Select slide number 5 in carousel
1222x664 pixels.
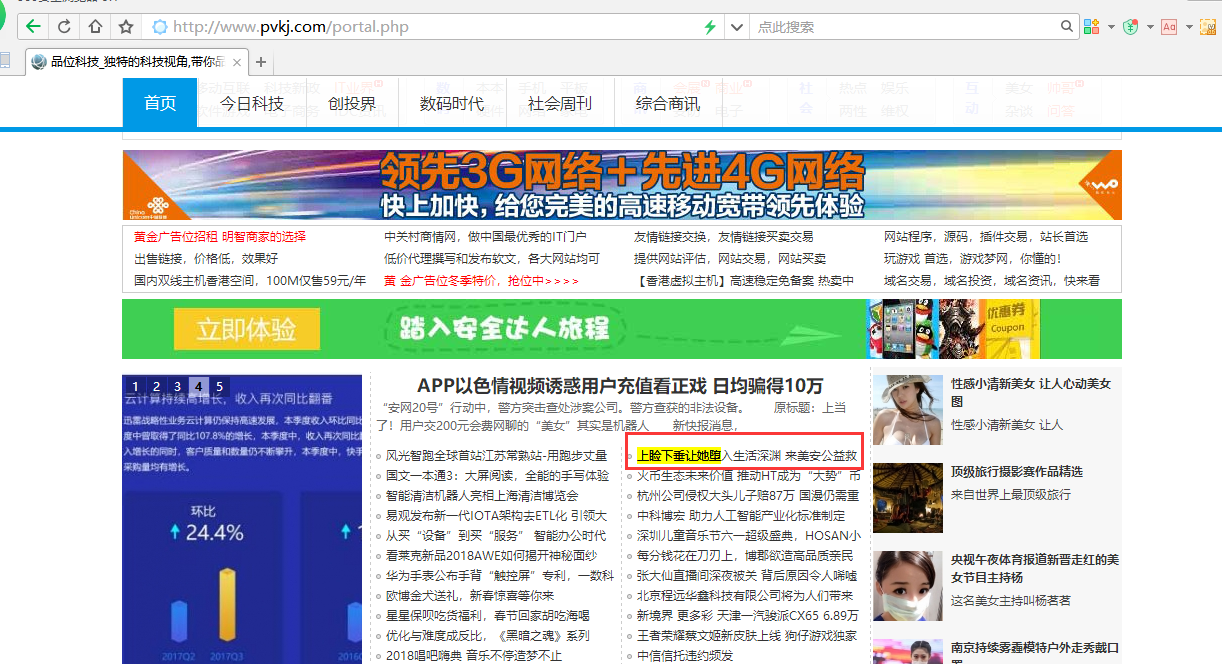point(220,386)
